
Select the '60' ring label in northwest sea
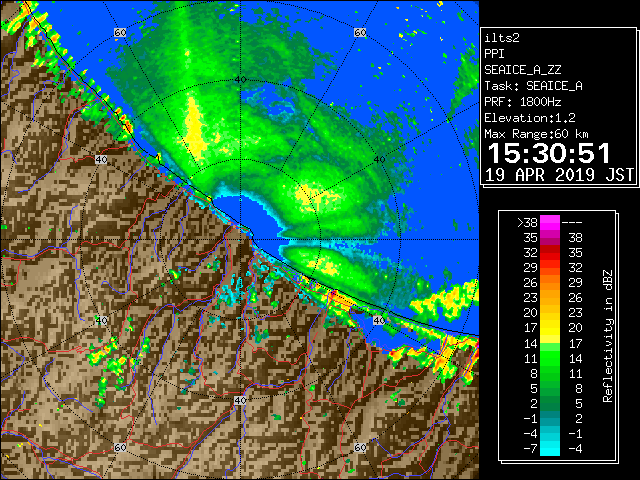tap(120, 32)
